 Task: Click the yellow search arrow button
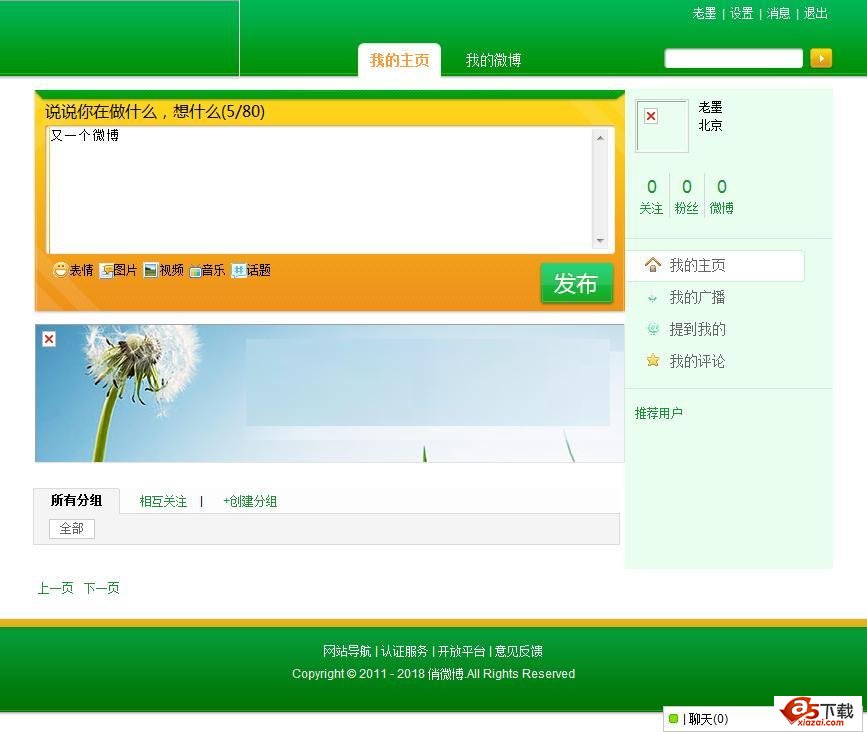coord(820,58)
